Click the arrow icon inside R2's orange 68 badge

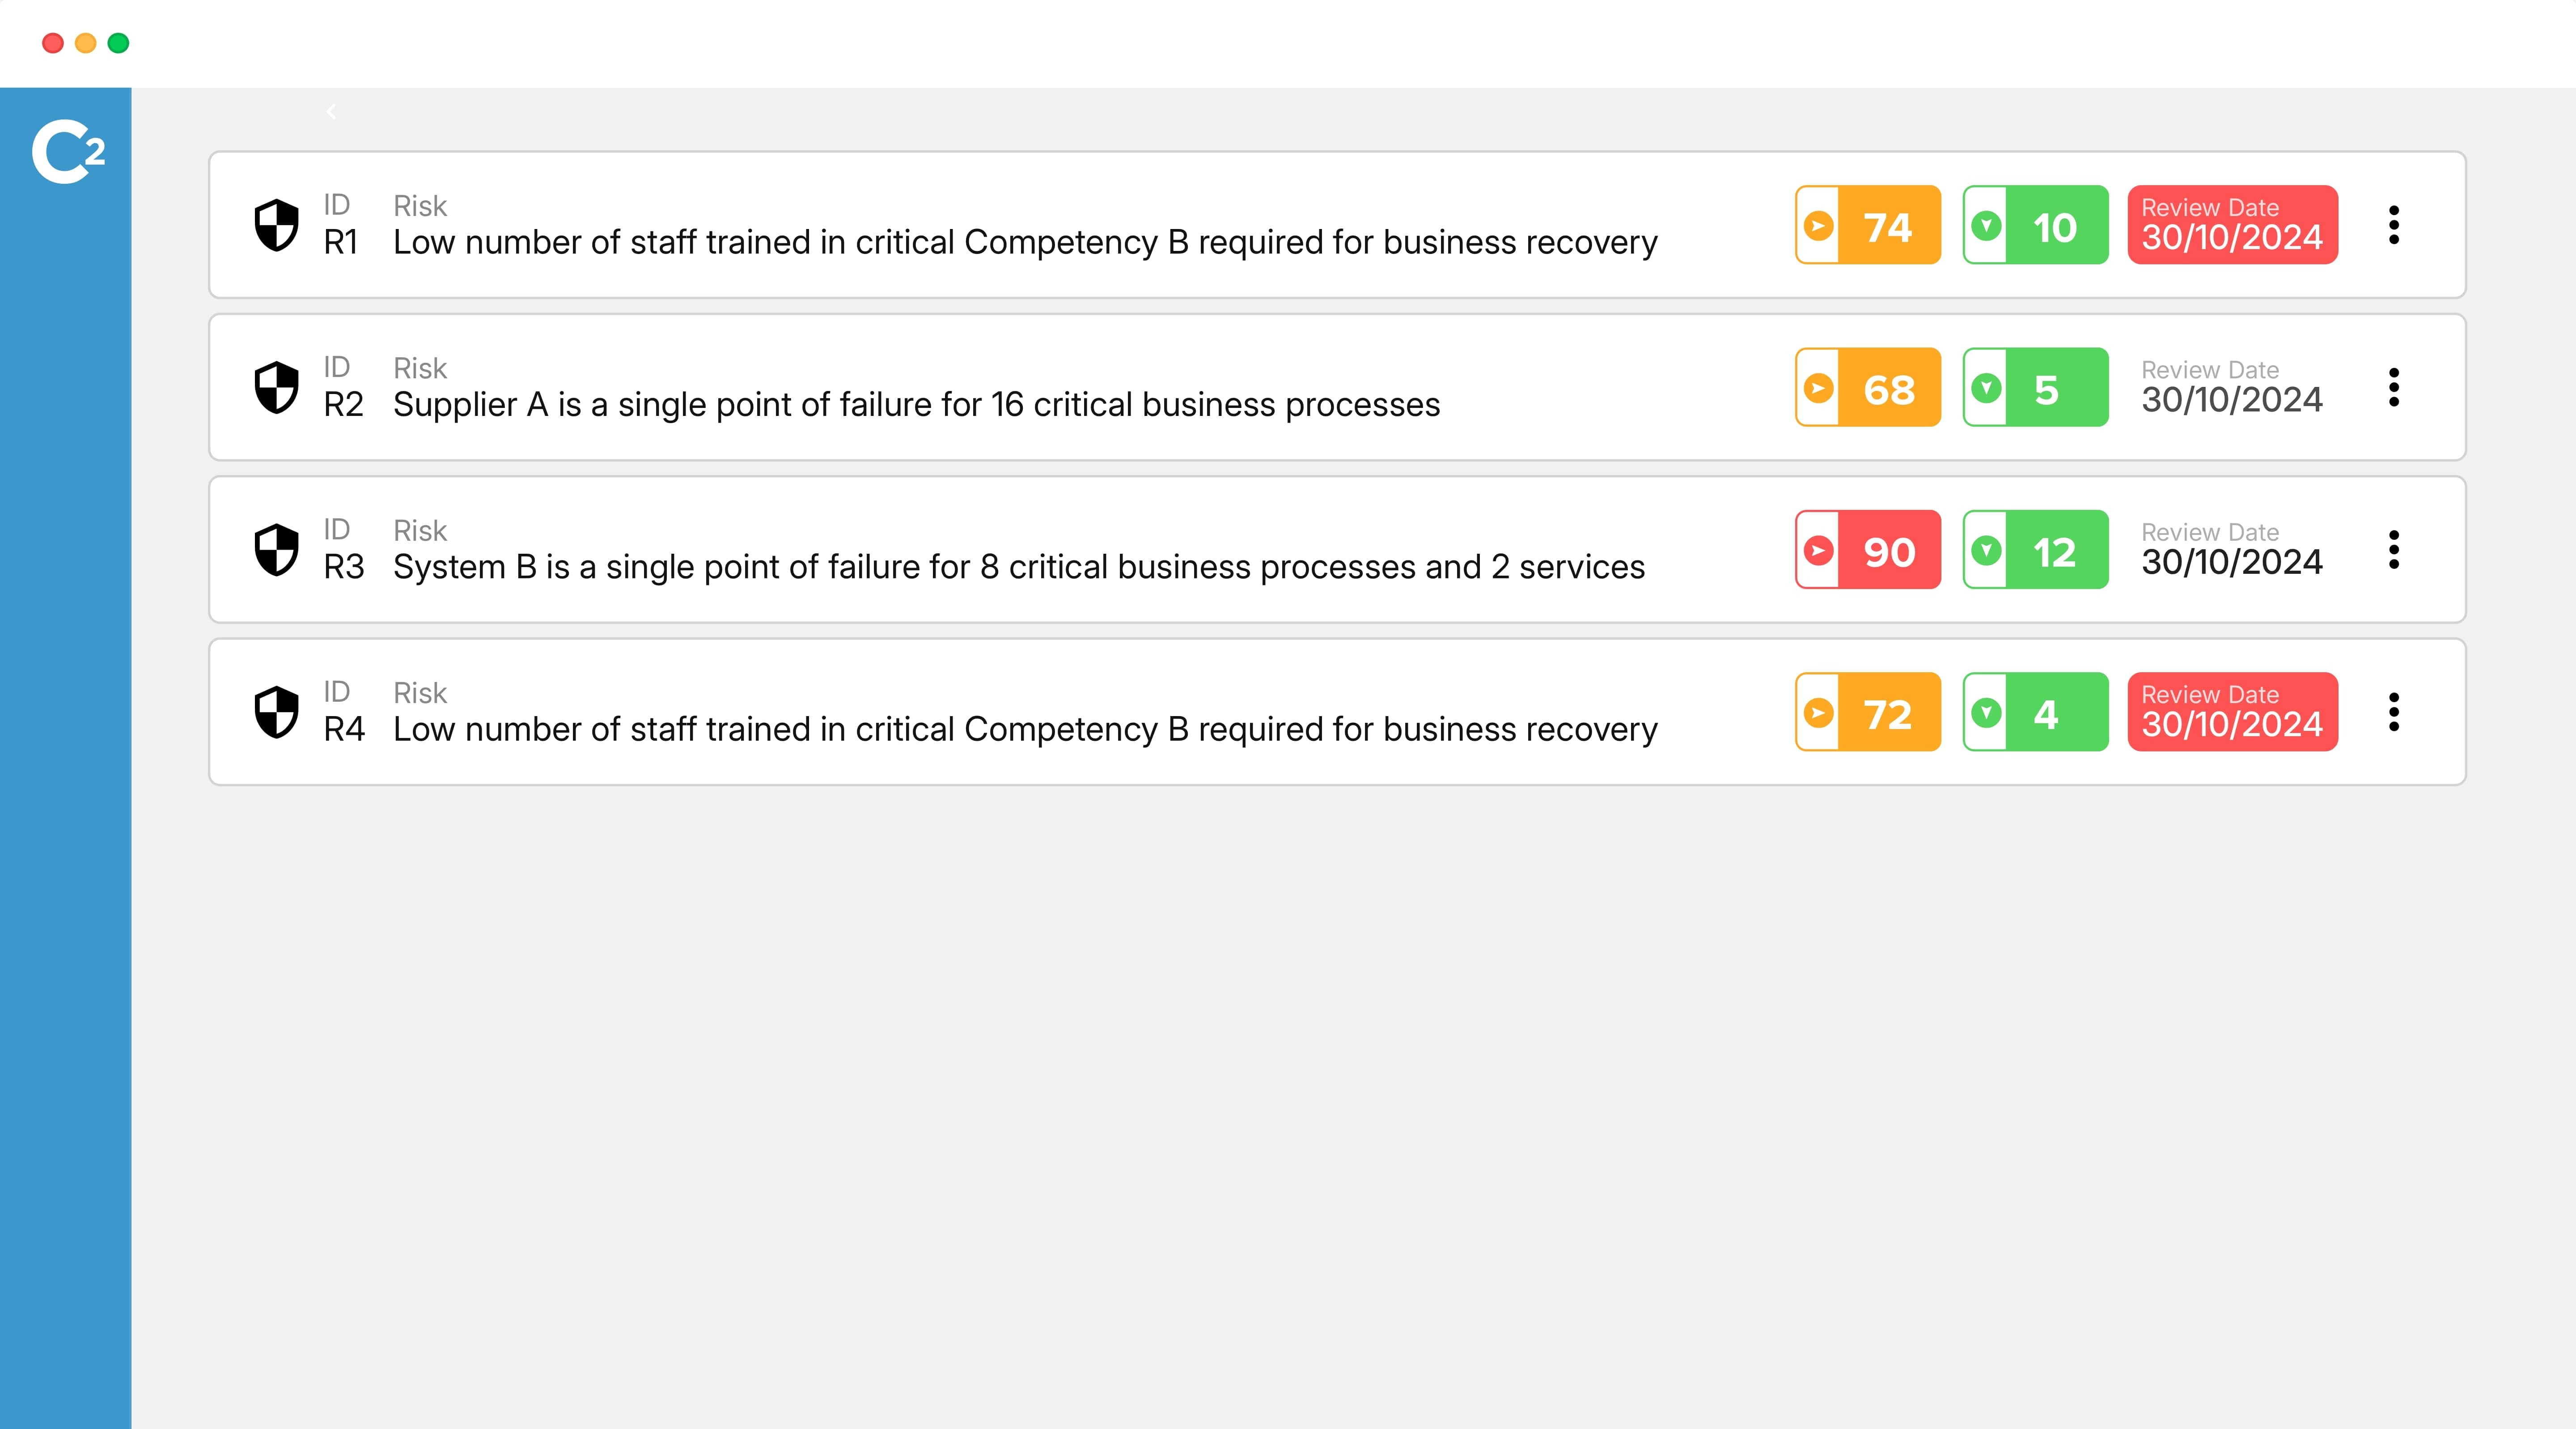1818,388
